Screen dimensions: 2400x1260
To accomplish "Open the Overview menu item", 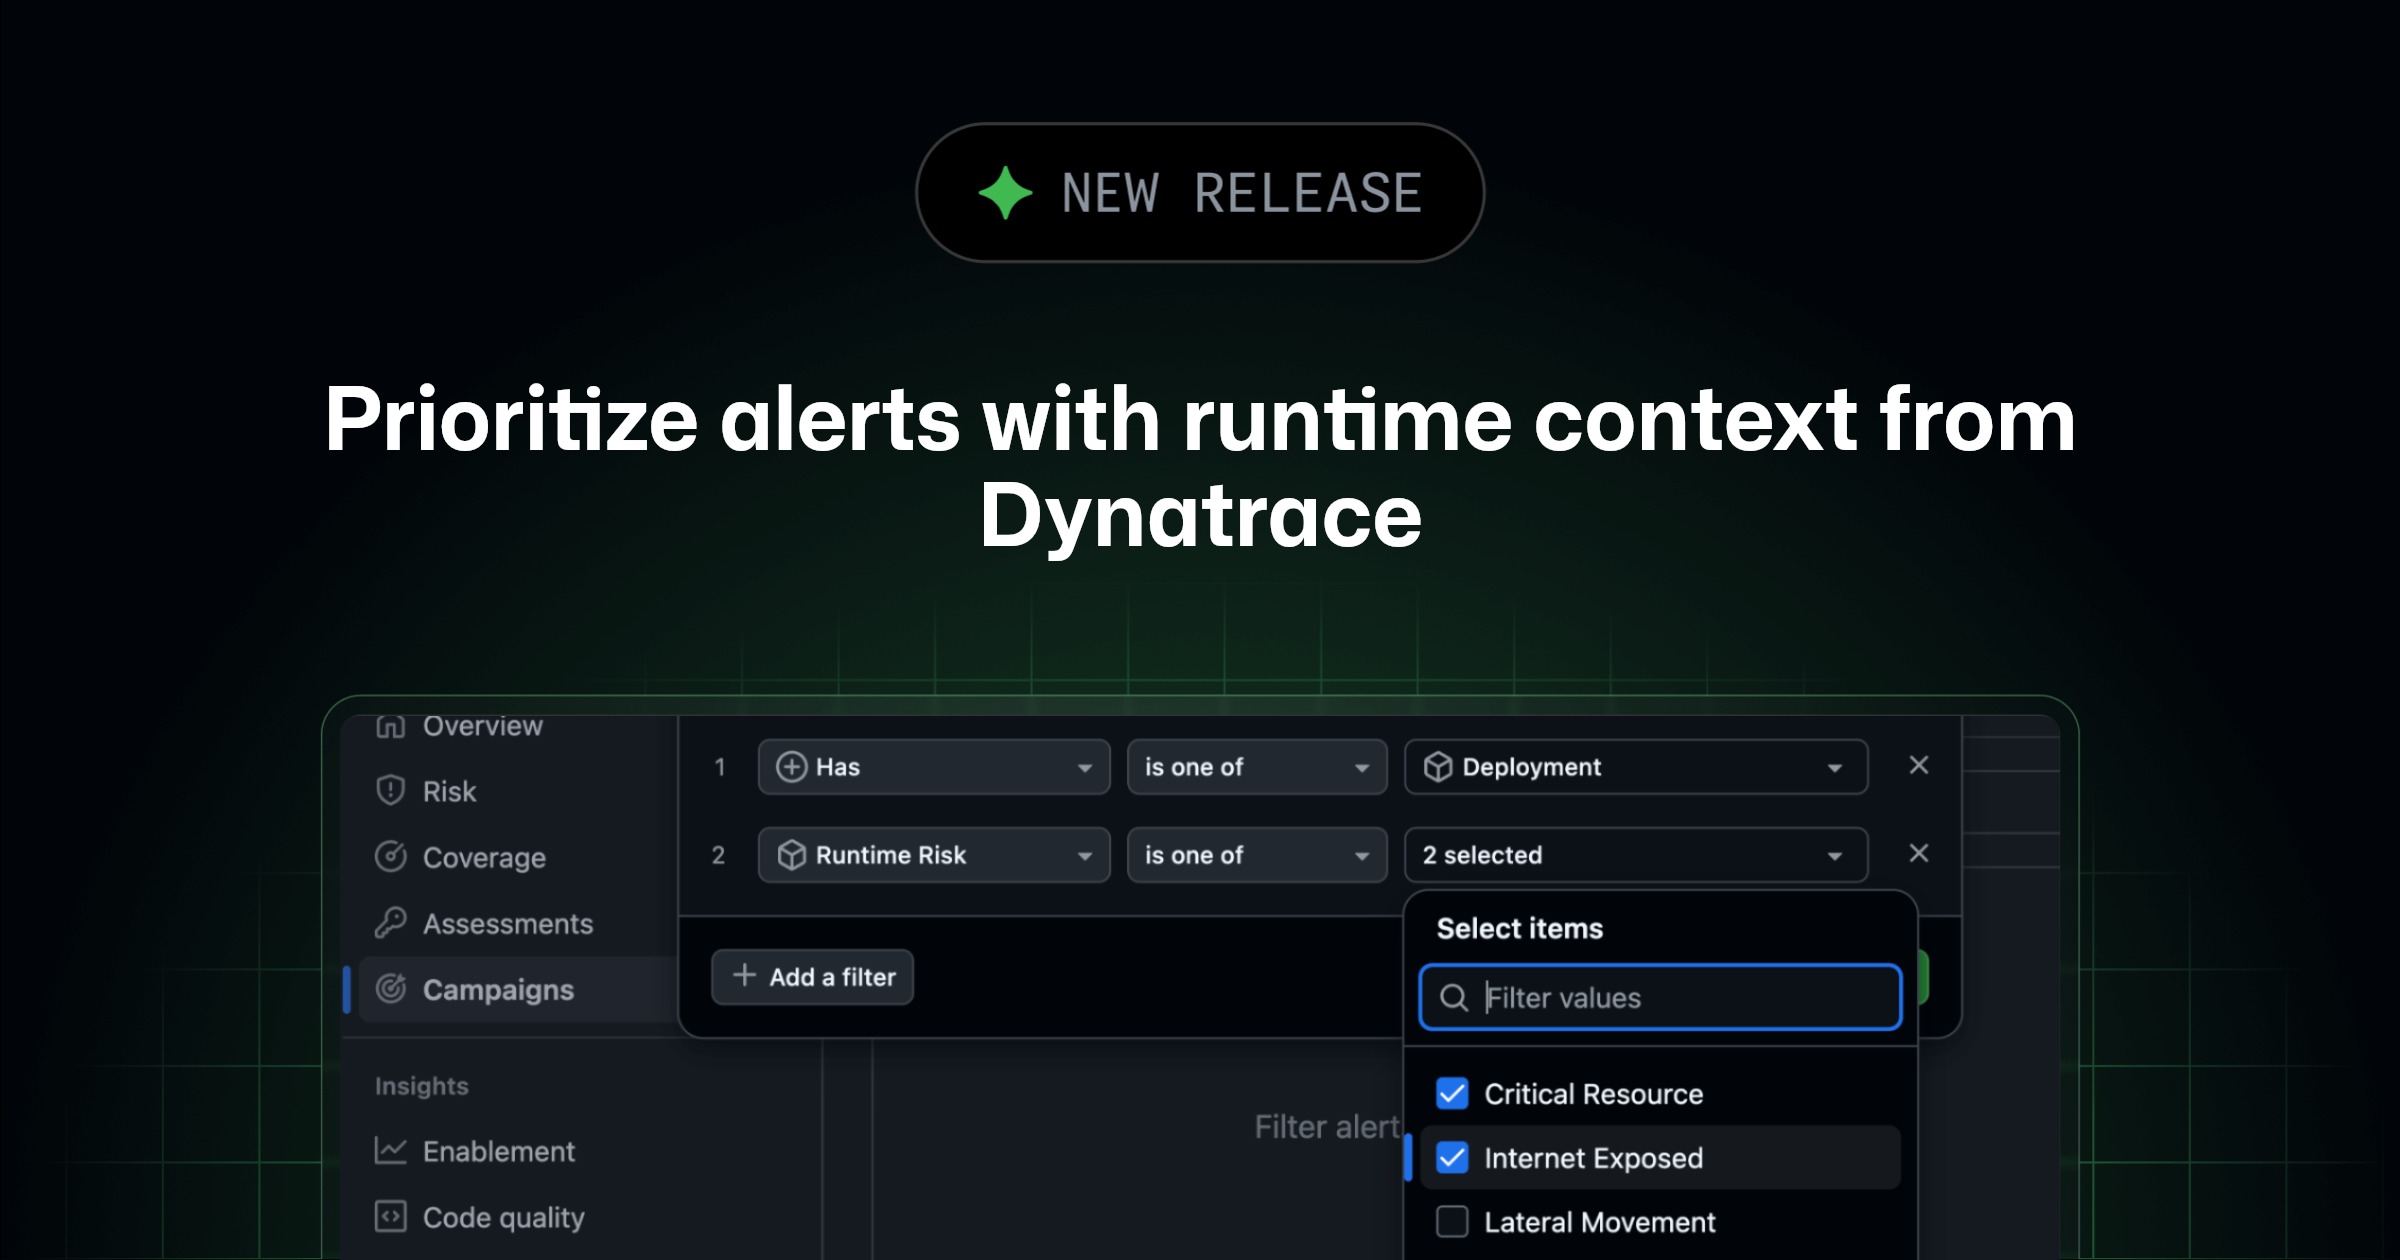I will click(x=482, y=726).
